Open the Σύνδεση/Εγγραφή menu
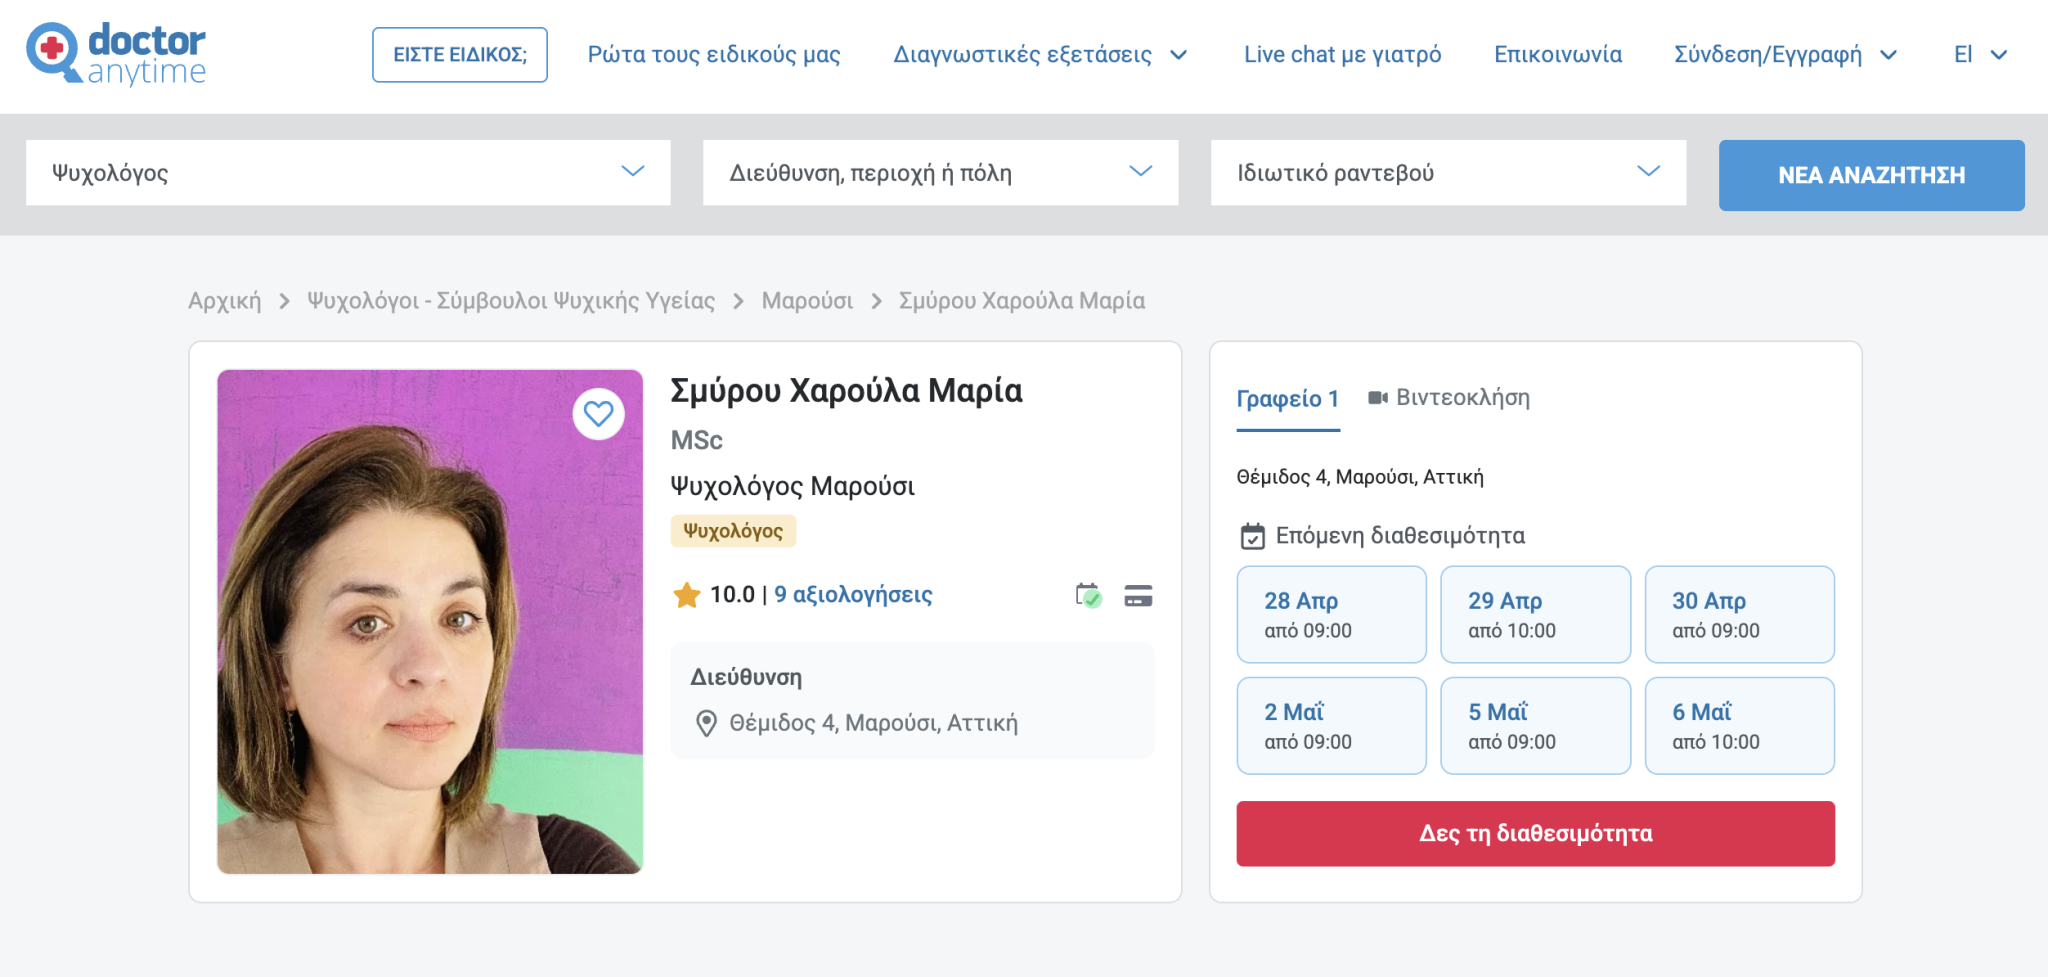Screen dimensions: 2048x977 click(x=1785, y=55)
